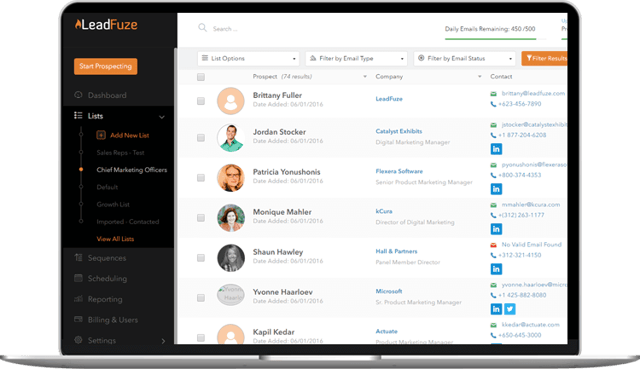Image resolution: width=640 pixels, height=369 pixels.
Task: Click Jordan Stocker's profile photo
Action: [x=231, y=138]
